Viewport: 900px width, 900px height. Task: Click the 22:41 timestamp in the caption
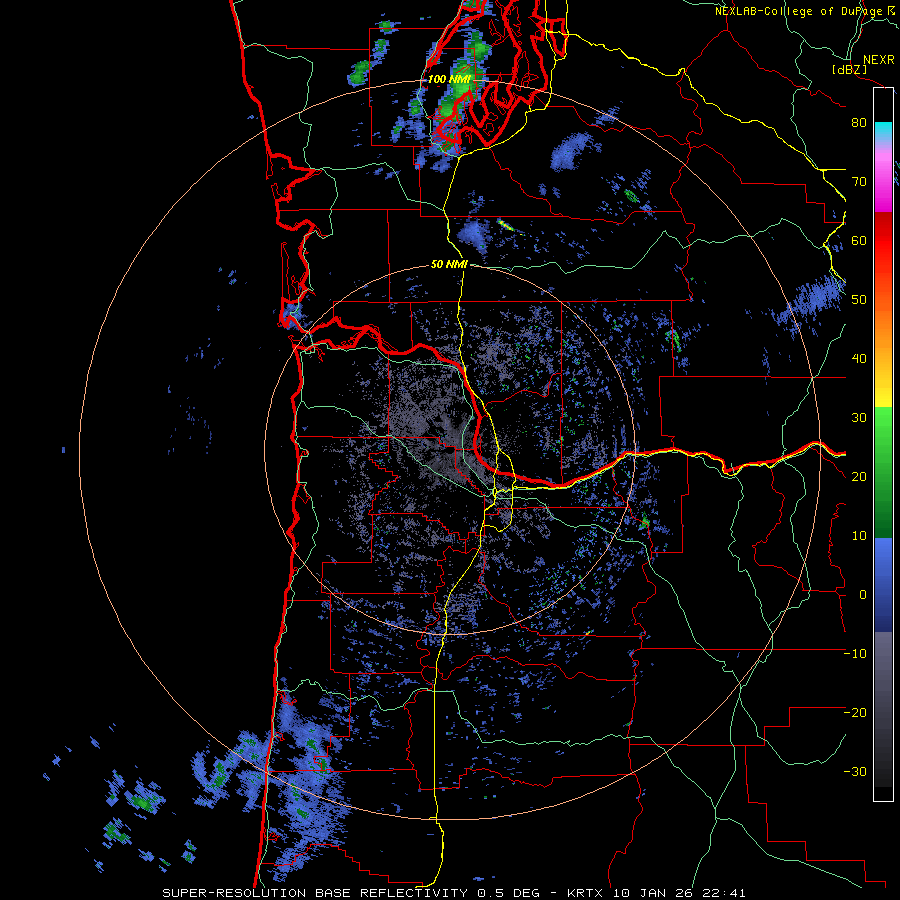click(724, 893)
